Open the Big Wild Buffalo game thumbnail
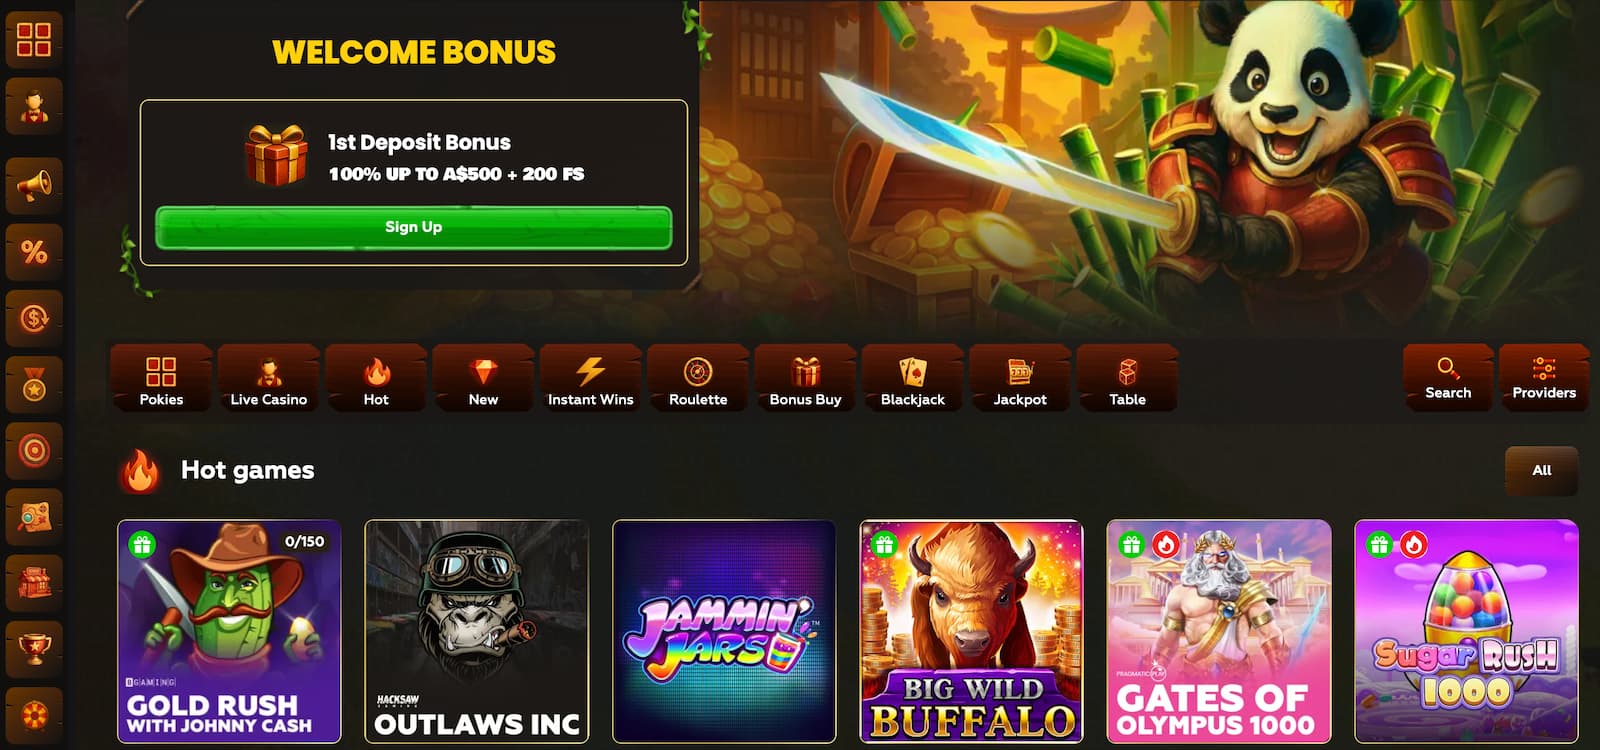Screen dimensions: 1600x750 point(971,631)
